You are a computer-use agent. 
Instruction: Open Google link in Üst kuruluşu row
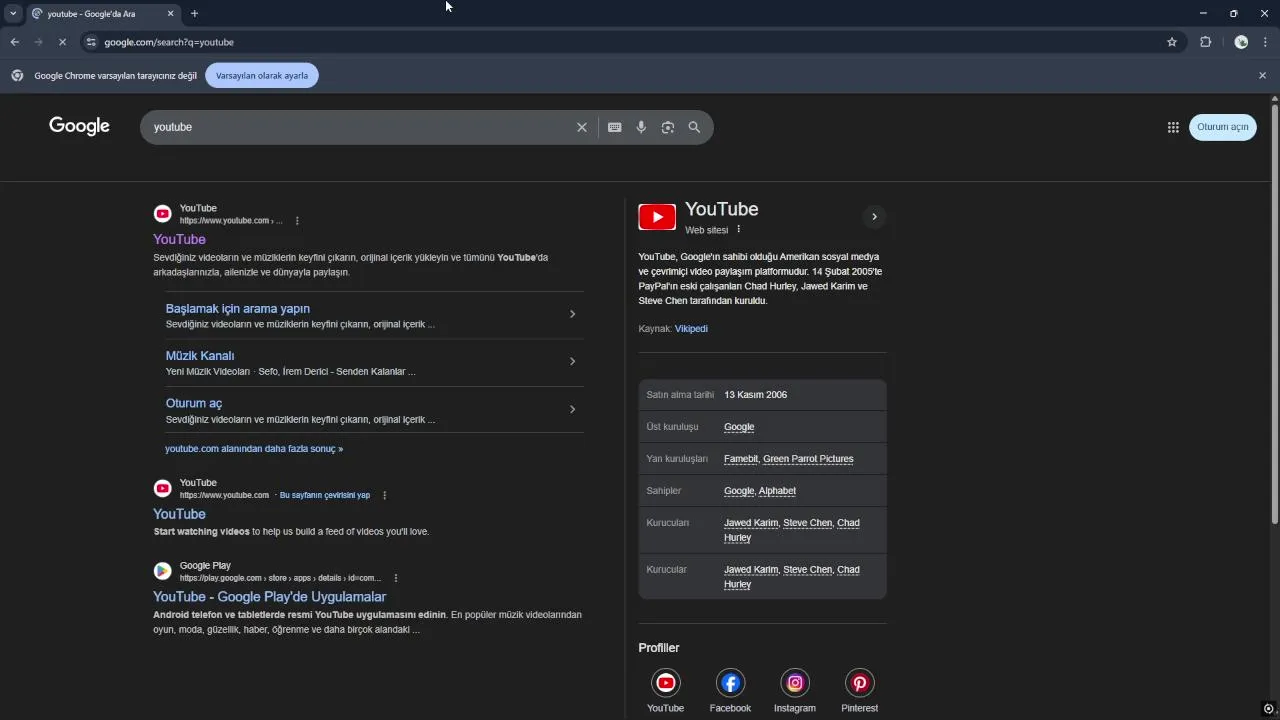(739, 427)
